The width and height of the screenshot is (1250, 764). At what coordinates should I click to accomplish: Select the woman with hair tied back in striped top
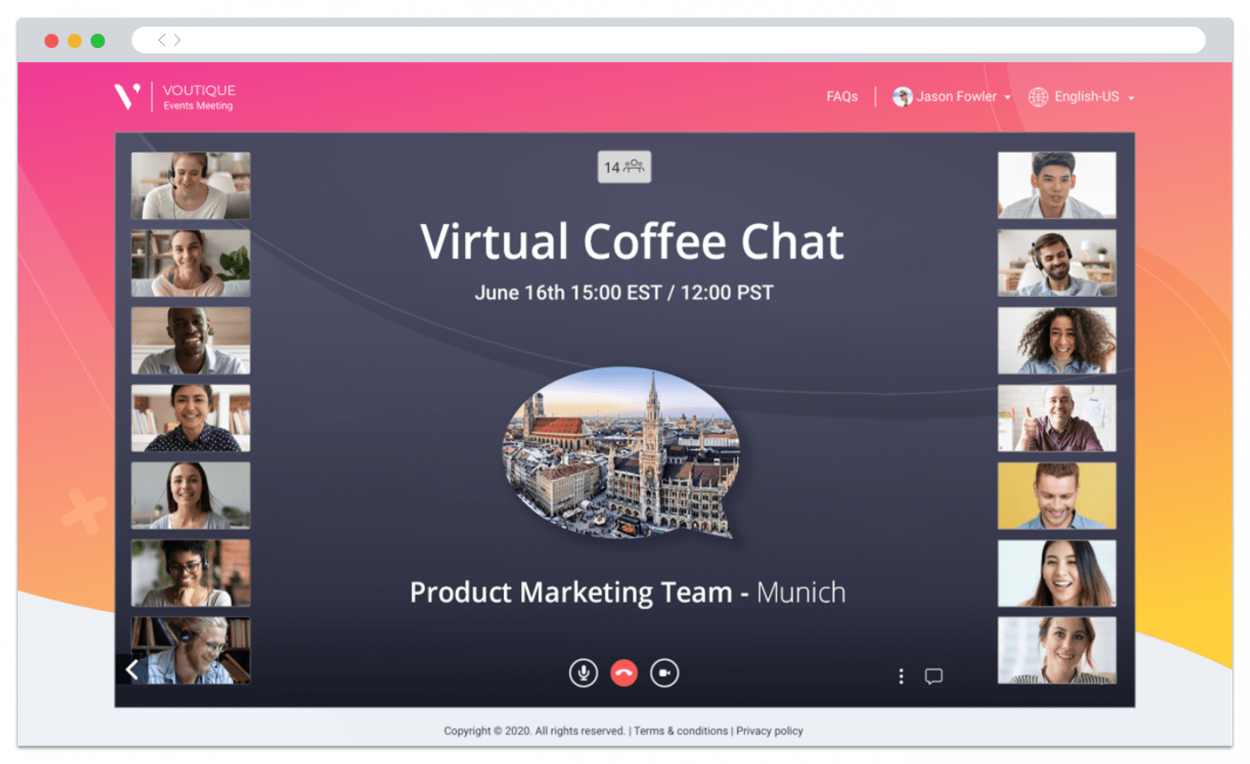pyautogui.click(x=1057, y=650)
